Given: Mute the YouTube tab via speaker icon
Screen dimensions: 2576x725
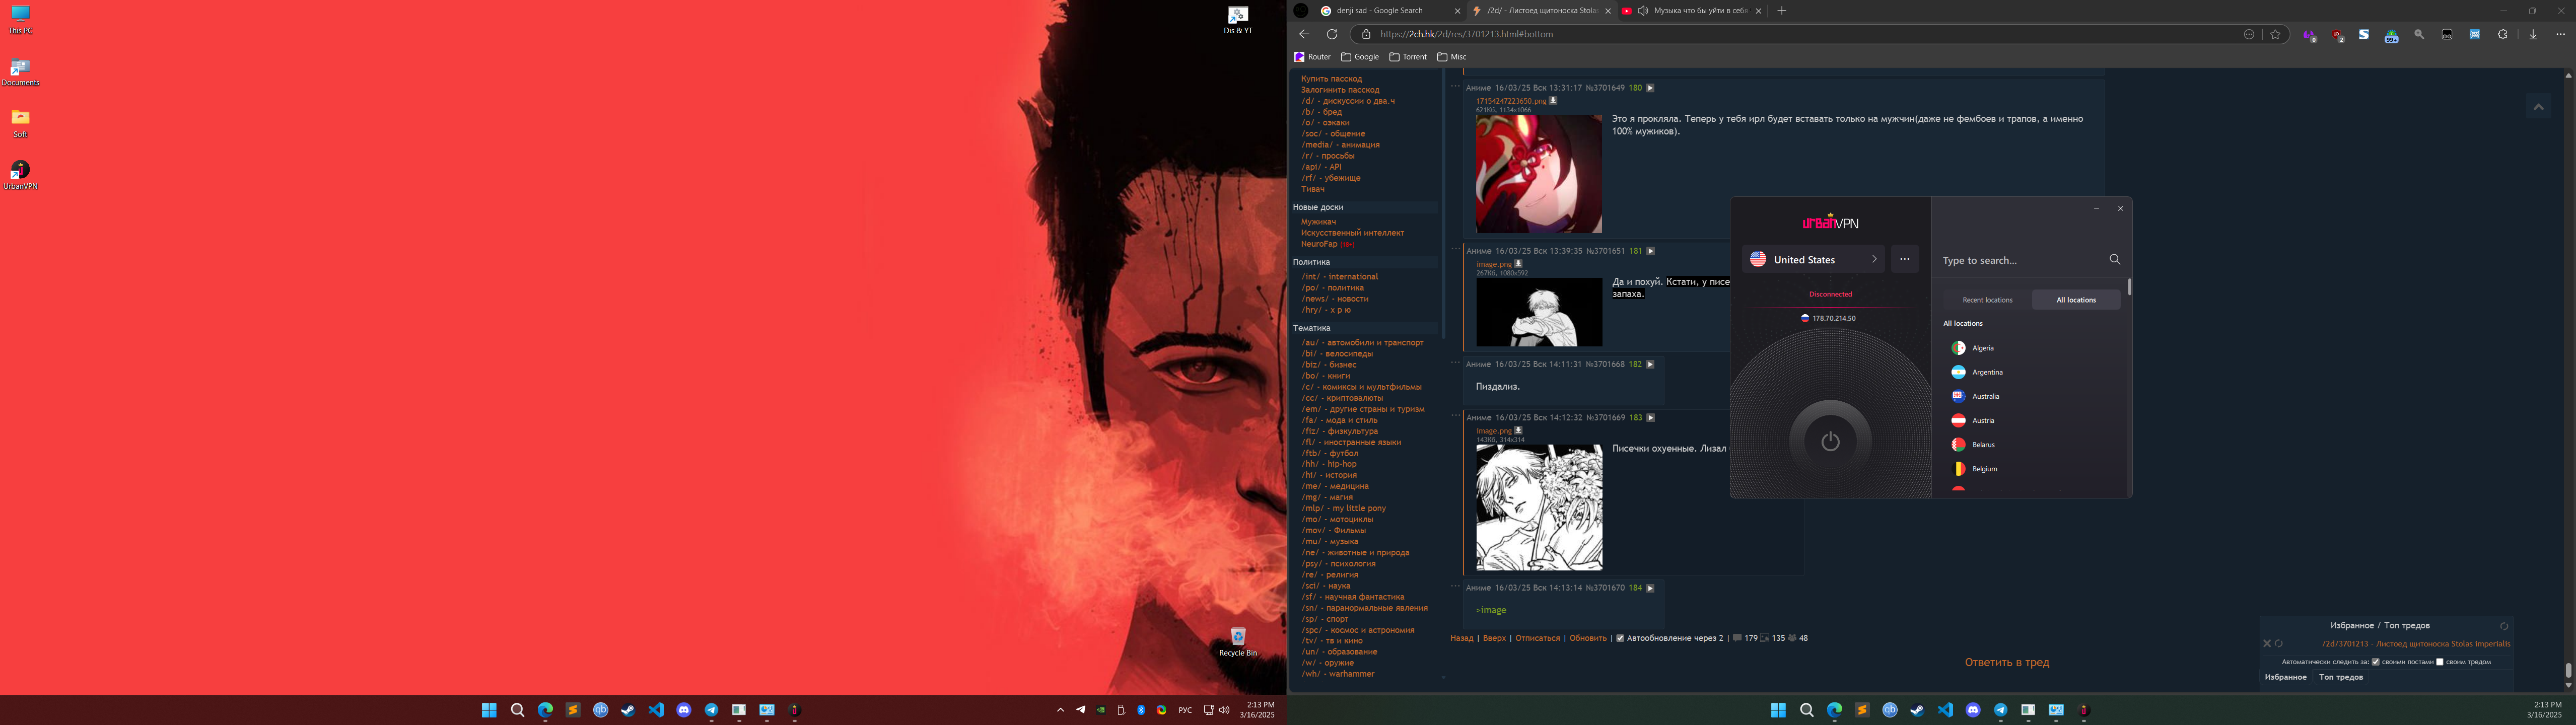Looking at the screenshot, I should [1642, 11].
